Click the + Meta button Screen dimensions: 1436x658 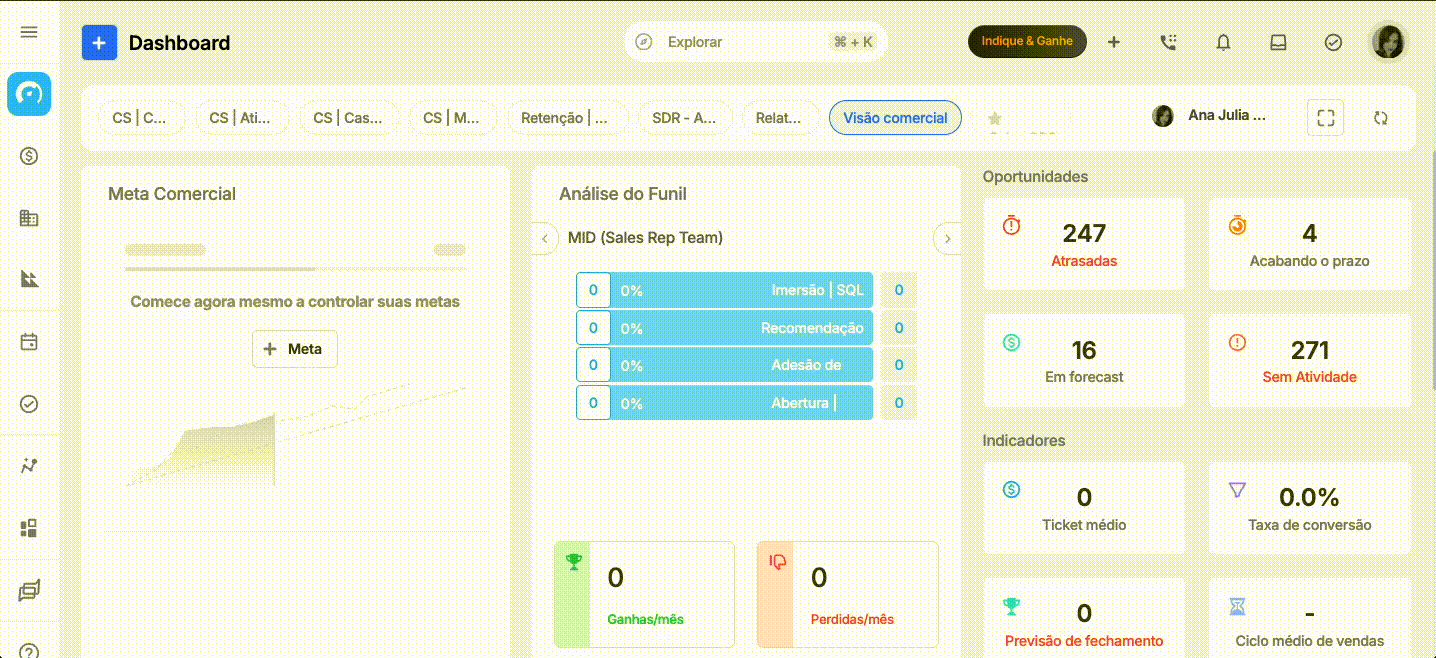(x=294, y=349)
